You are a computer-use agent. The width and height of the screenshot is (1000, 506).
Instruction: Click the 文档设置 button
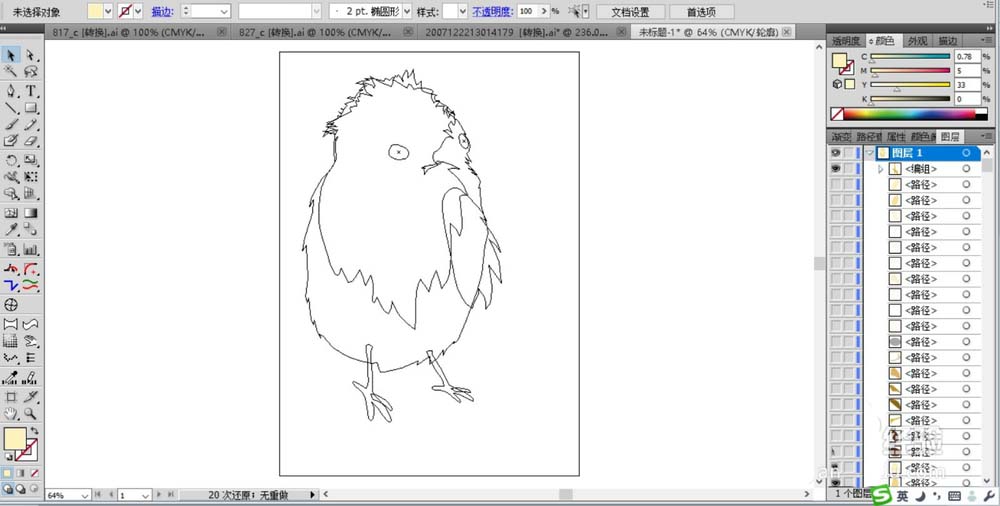tap(630, 11)
